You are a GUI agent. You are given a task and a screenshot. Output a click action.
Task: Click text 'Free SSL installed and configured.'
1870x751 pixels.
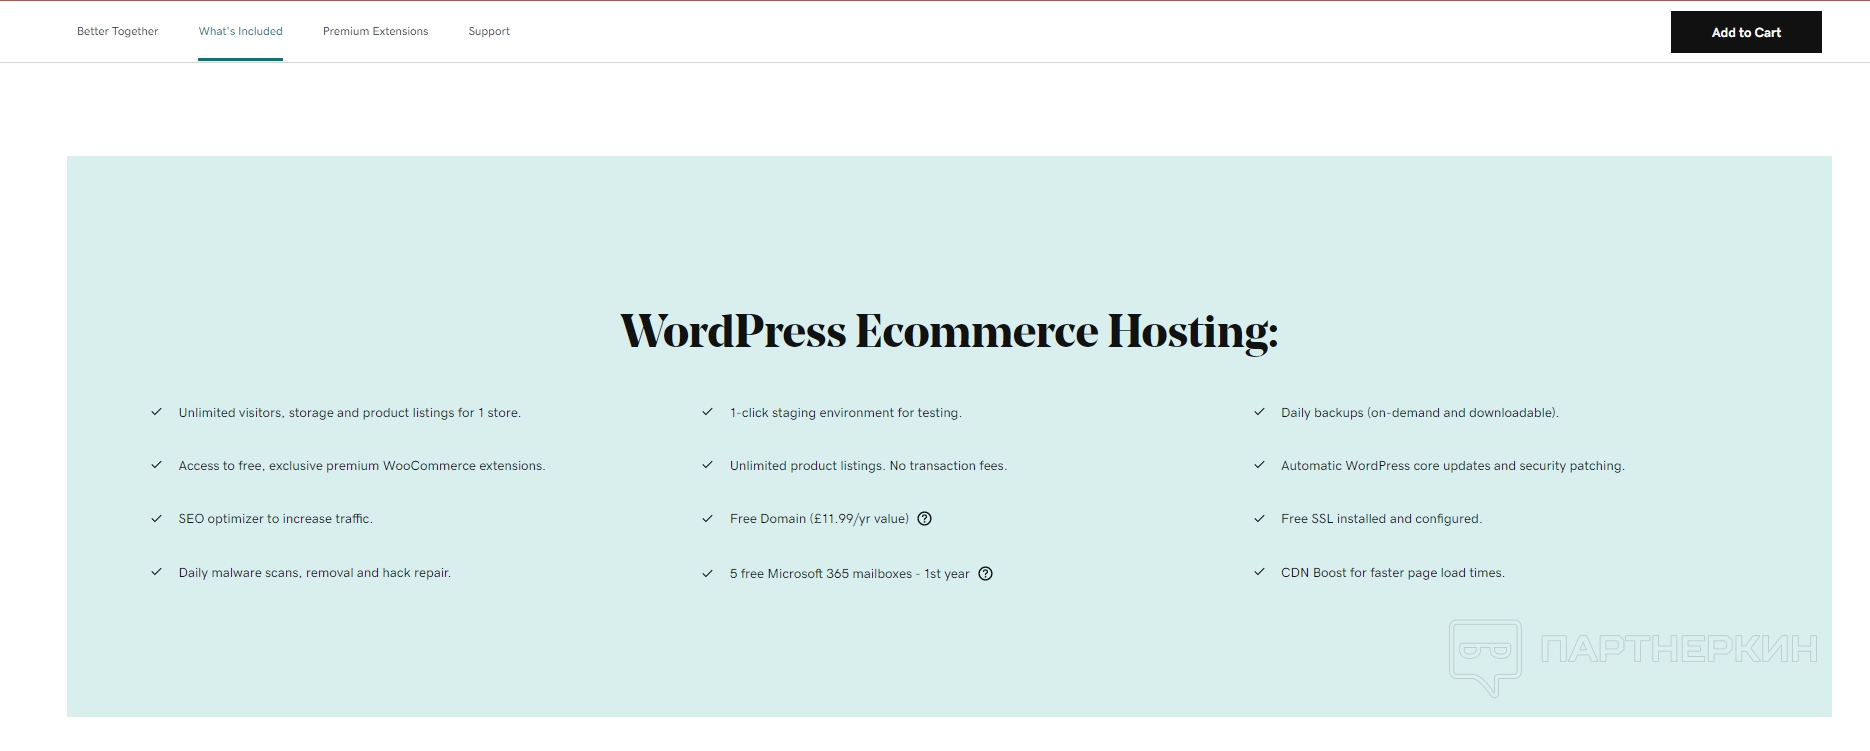(x=1382, y=518)
